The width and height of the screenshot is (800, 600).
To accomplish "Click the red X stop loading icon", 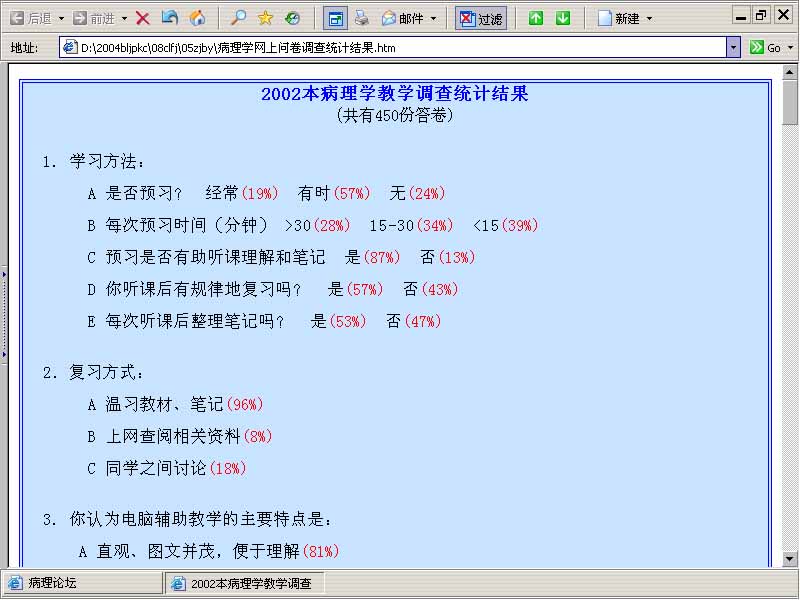I will [143, 19].
